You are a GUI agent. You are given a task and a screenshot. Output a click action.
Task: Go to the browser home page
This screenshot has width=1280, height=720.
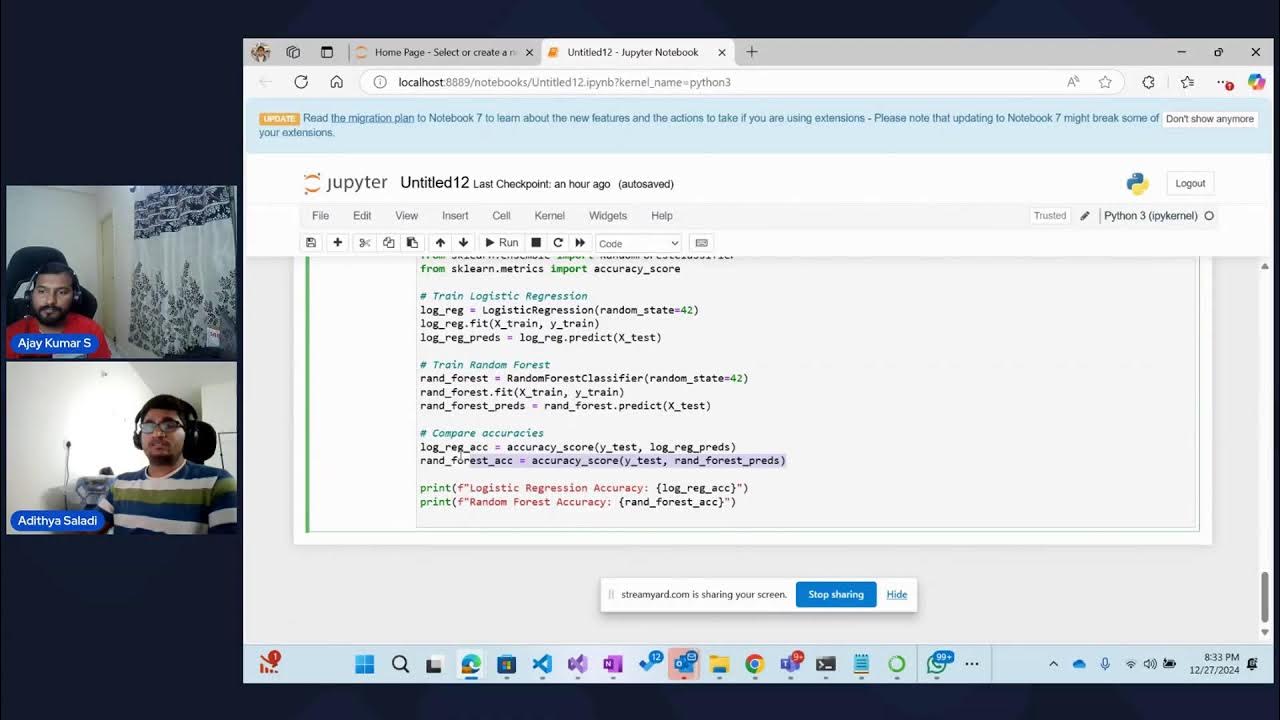pos(336,82)
